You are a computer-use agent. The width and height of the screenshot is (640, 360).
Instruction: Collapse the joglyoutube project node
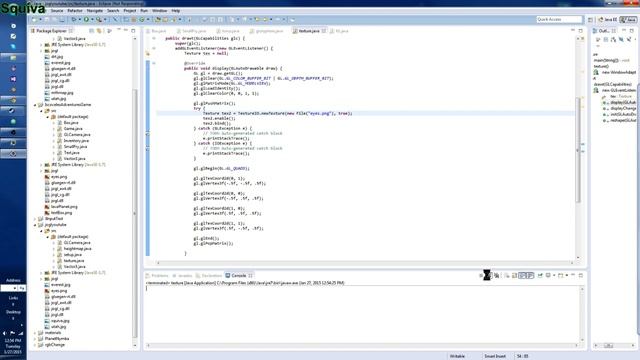tap(35, 225)
